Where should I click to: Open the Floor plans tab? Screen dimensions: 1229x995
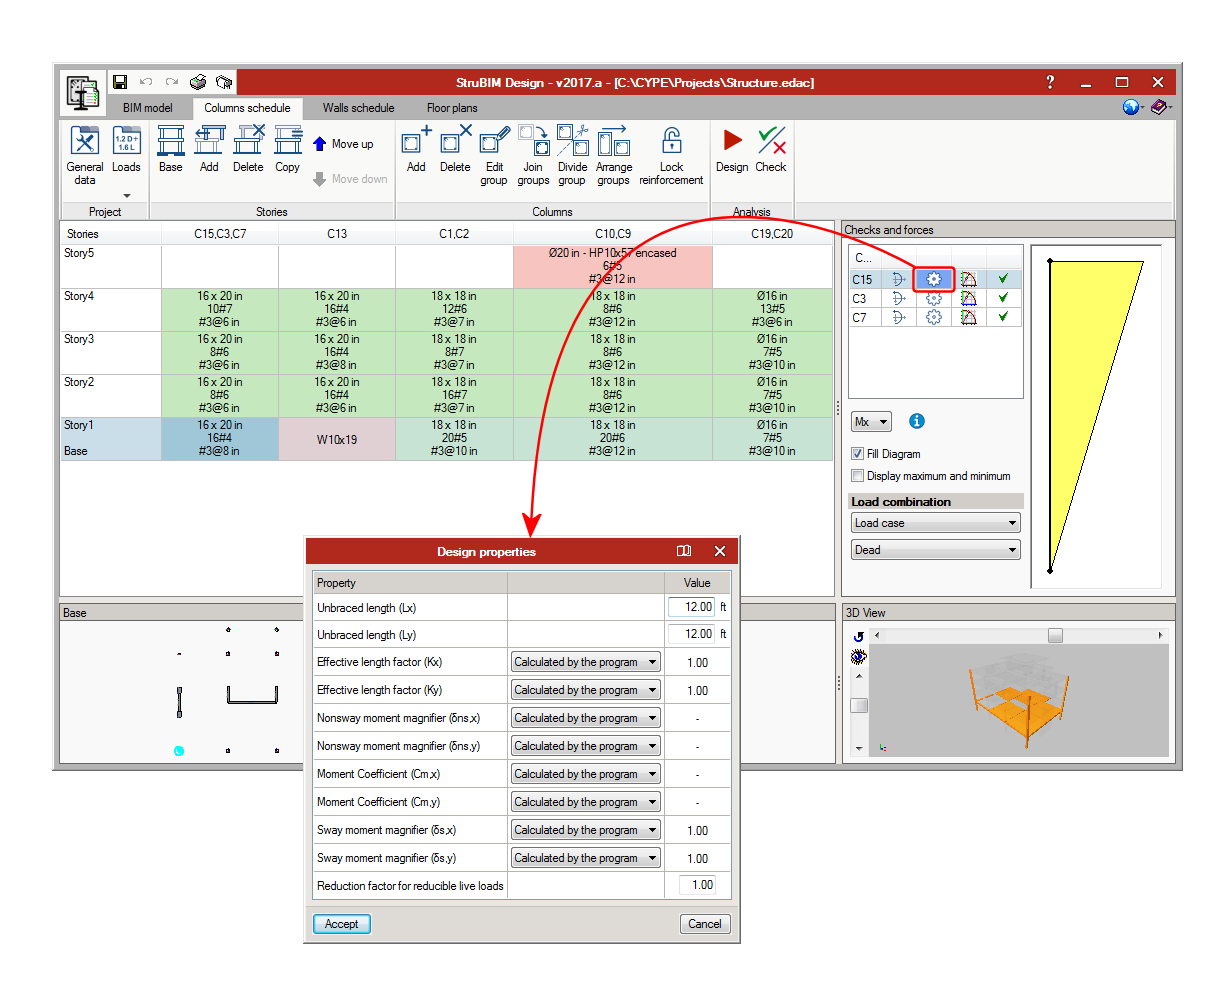coord(452,108)
